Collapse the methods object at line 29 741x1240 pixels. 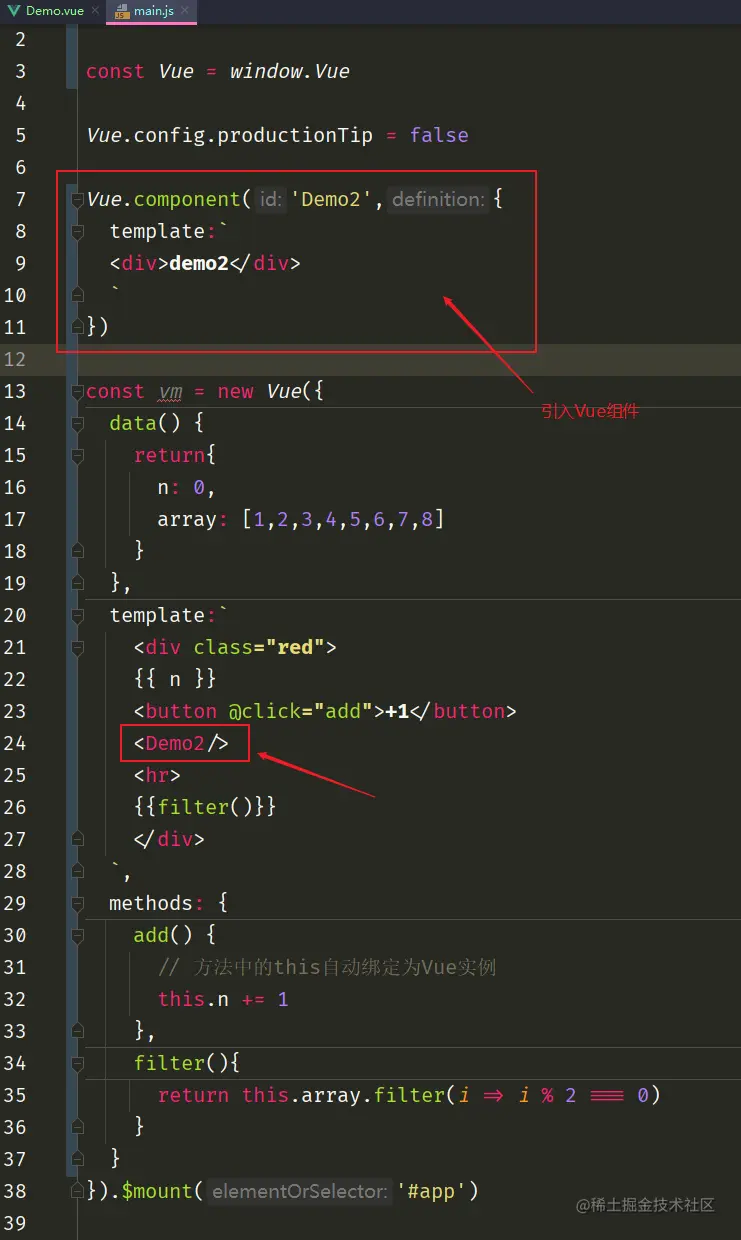(x=78, y=904)
